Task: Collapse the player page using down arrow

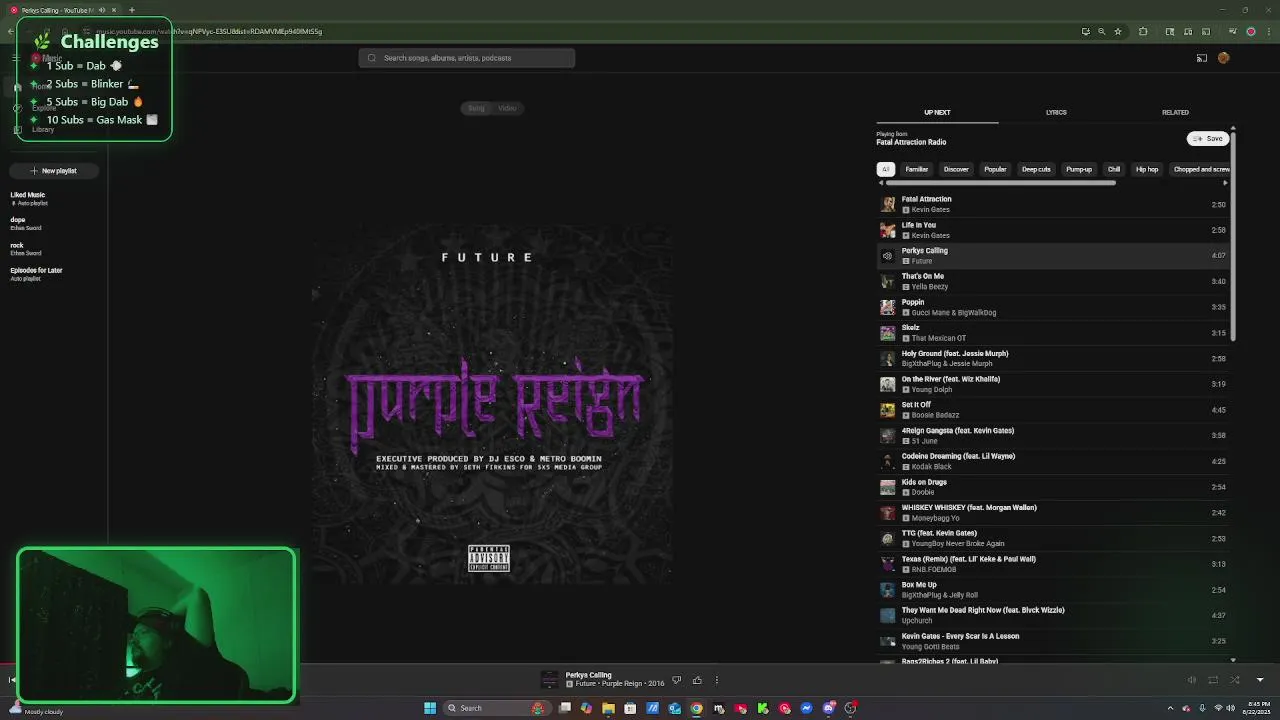Action: click(x=1259, y=680)
